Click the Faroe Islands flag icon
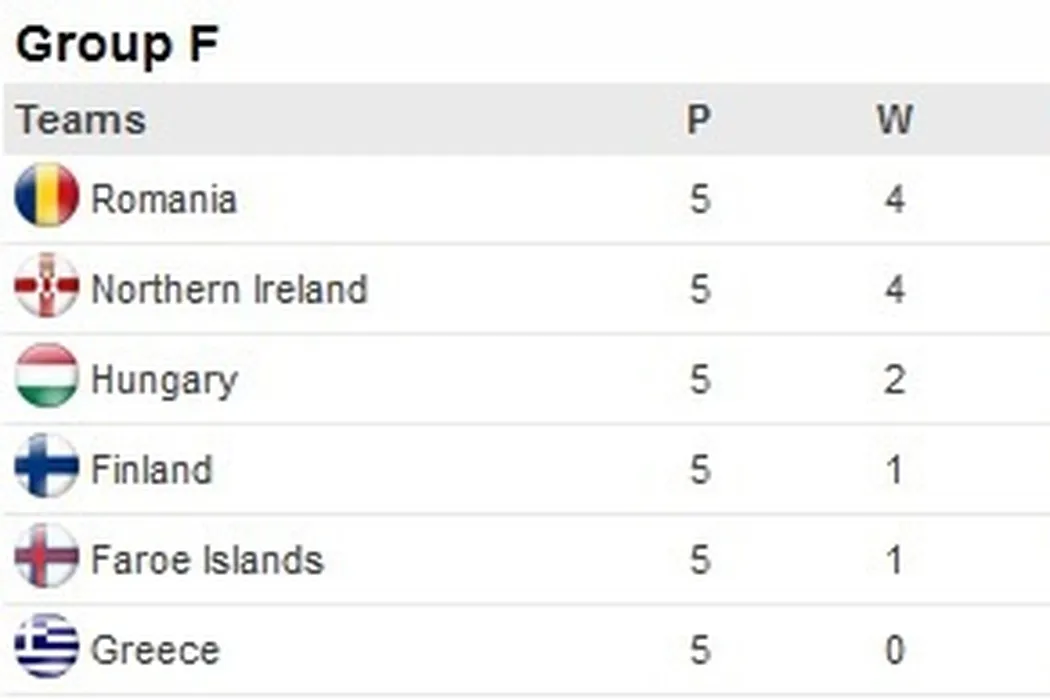 46,556
